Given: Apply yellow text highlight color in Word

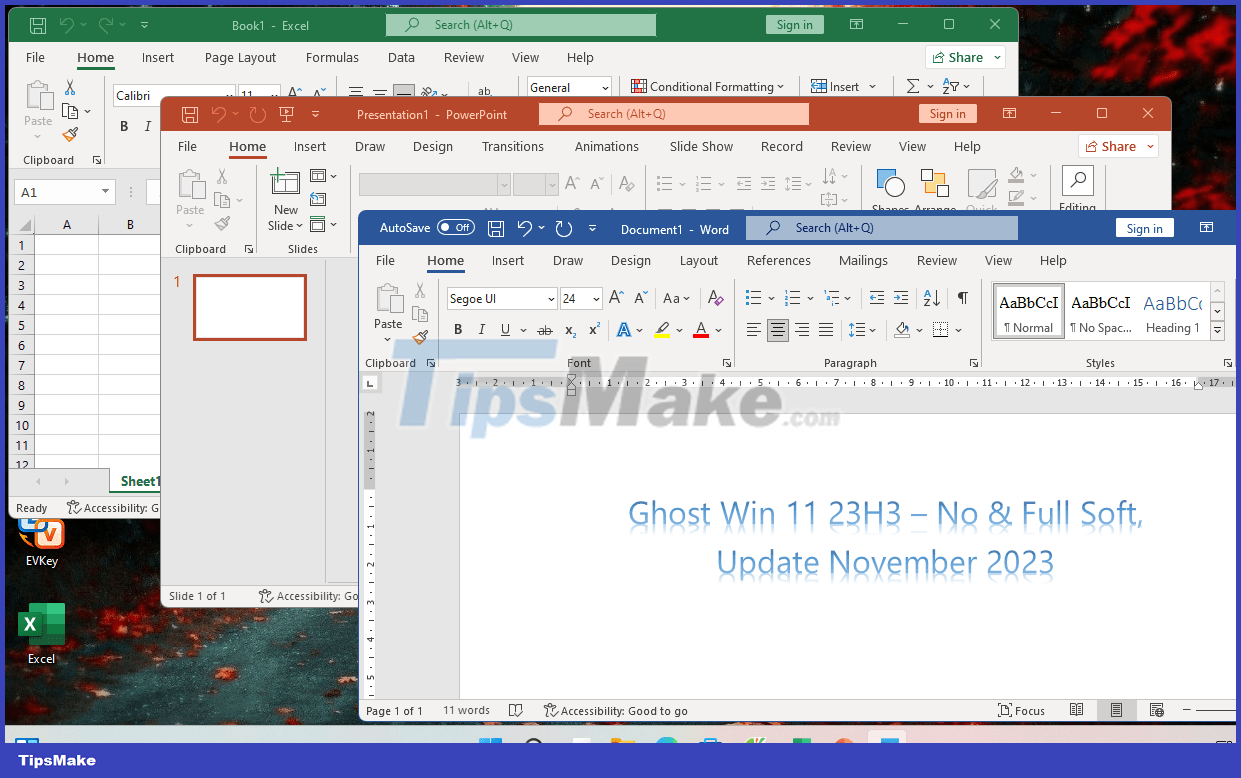Looking at the screenshot, I should (664, 330).
